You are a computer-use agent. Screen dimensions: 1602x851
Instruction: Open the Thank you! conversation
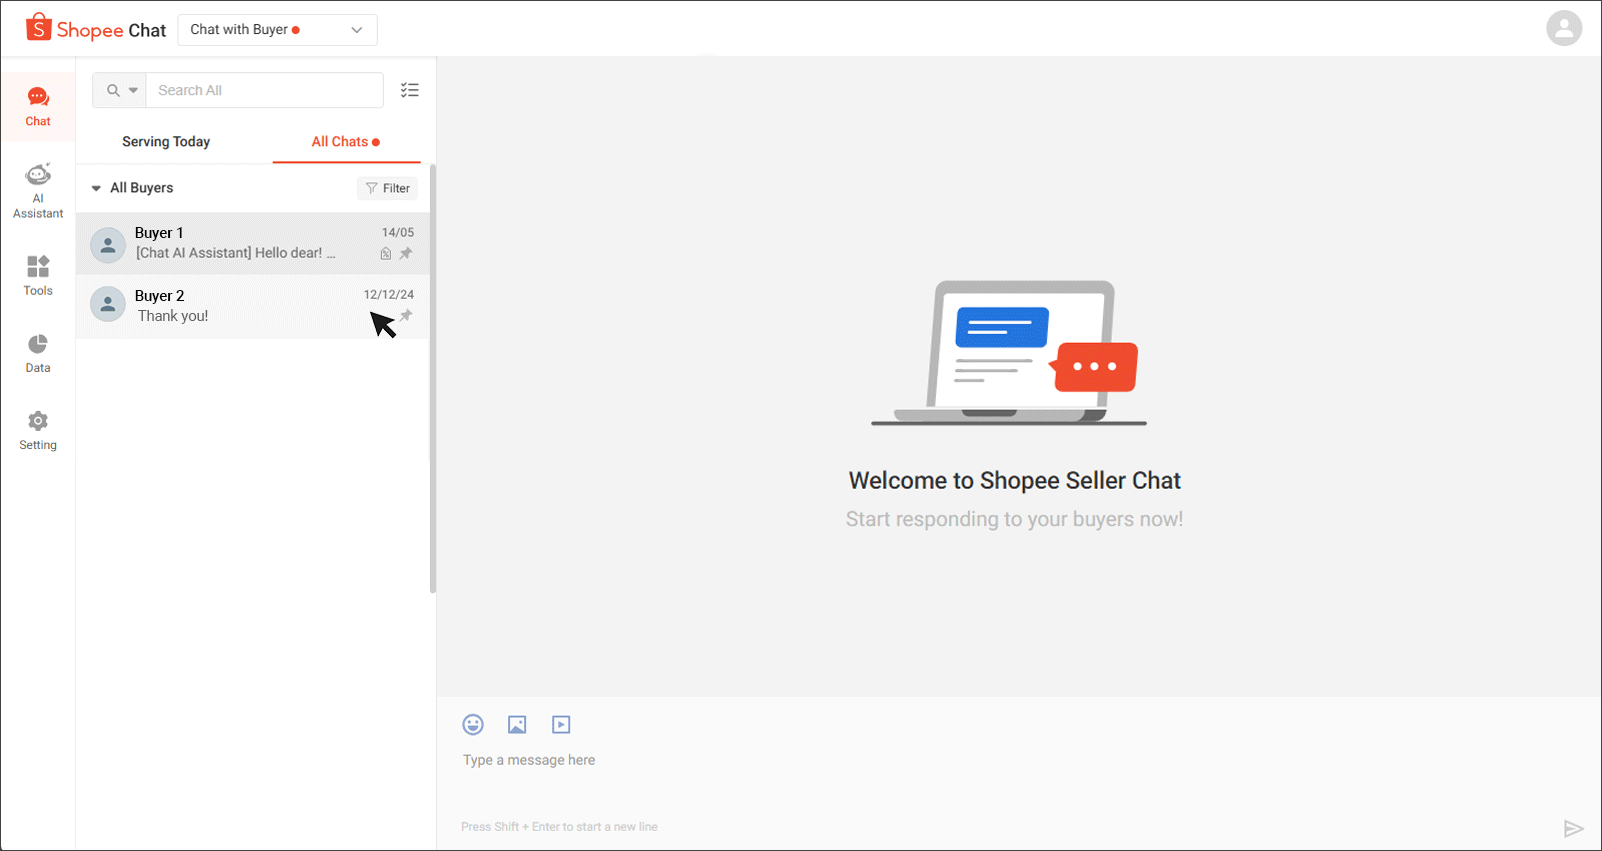pos(253,306)
